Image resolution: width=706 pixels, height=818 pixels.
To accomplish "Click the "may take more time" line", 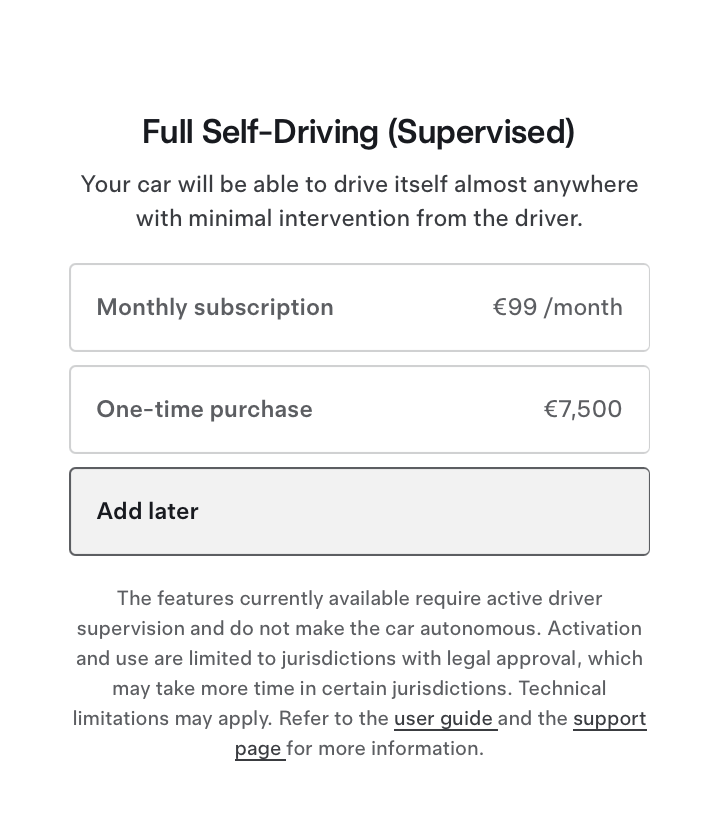I will click(x=359, y=689).
